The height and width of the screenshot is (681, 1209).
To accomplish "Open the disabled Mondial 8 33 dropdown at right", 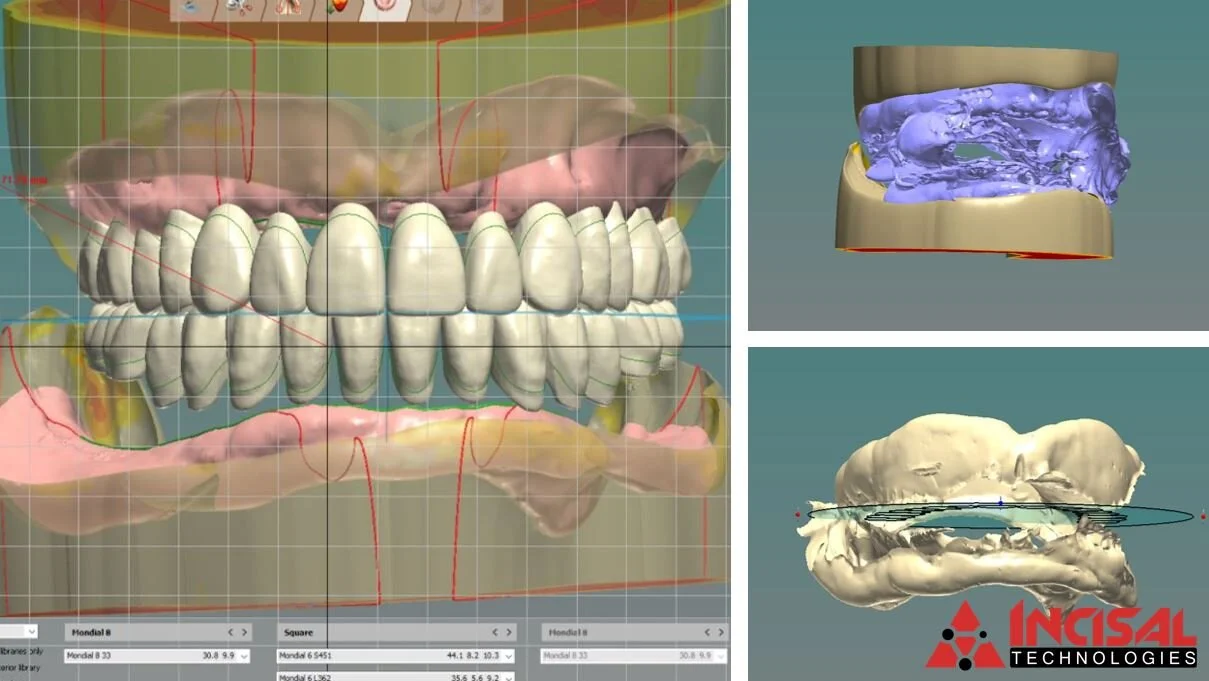I will click(x=634, y=655).
